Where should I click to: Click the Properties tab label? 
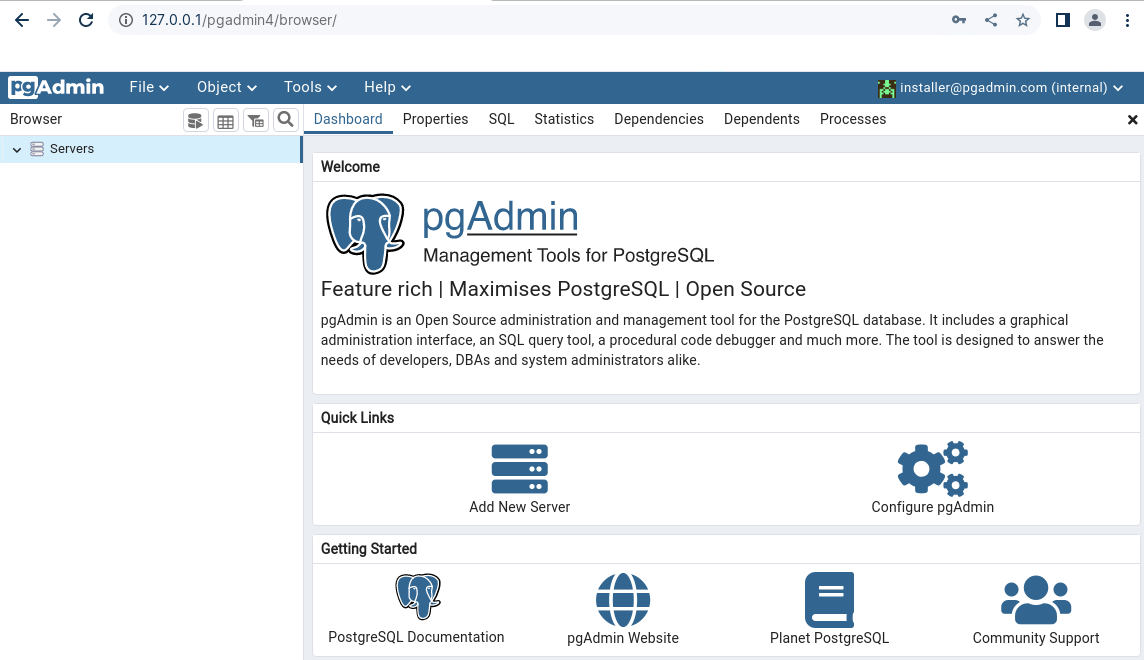click(435, 119)
